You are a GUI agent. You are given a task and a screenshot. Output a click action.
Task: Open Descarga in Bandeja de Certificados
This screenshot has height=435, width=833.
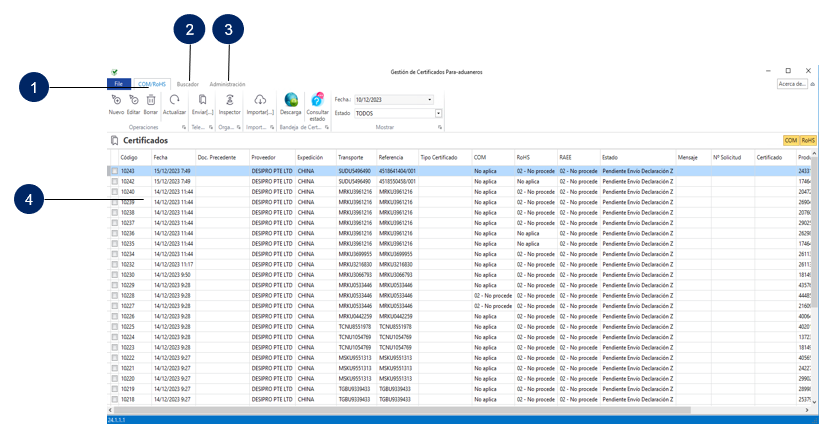coord(291,100)
